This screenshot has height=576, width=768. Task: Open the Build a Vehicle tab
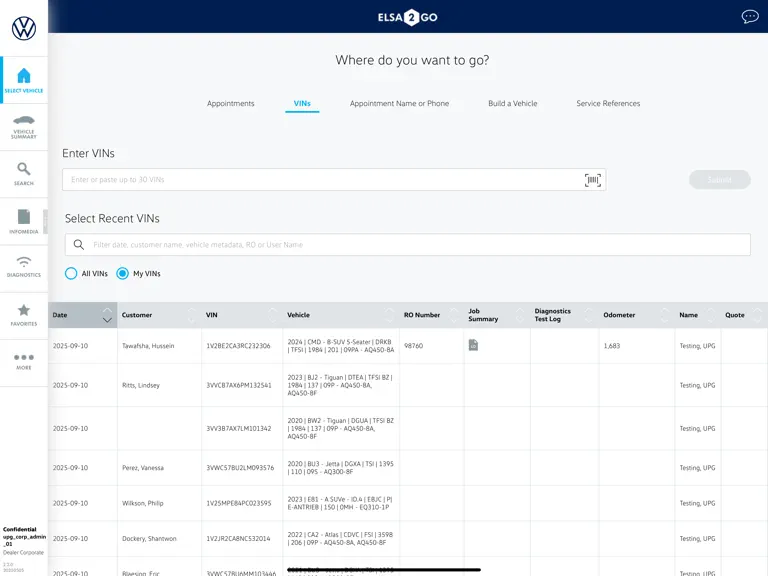[x=512, y=103]
